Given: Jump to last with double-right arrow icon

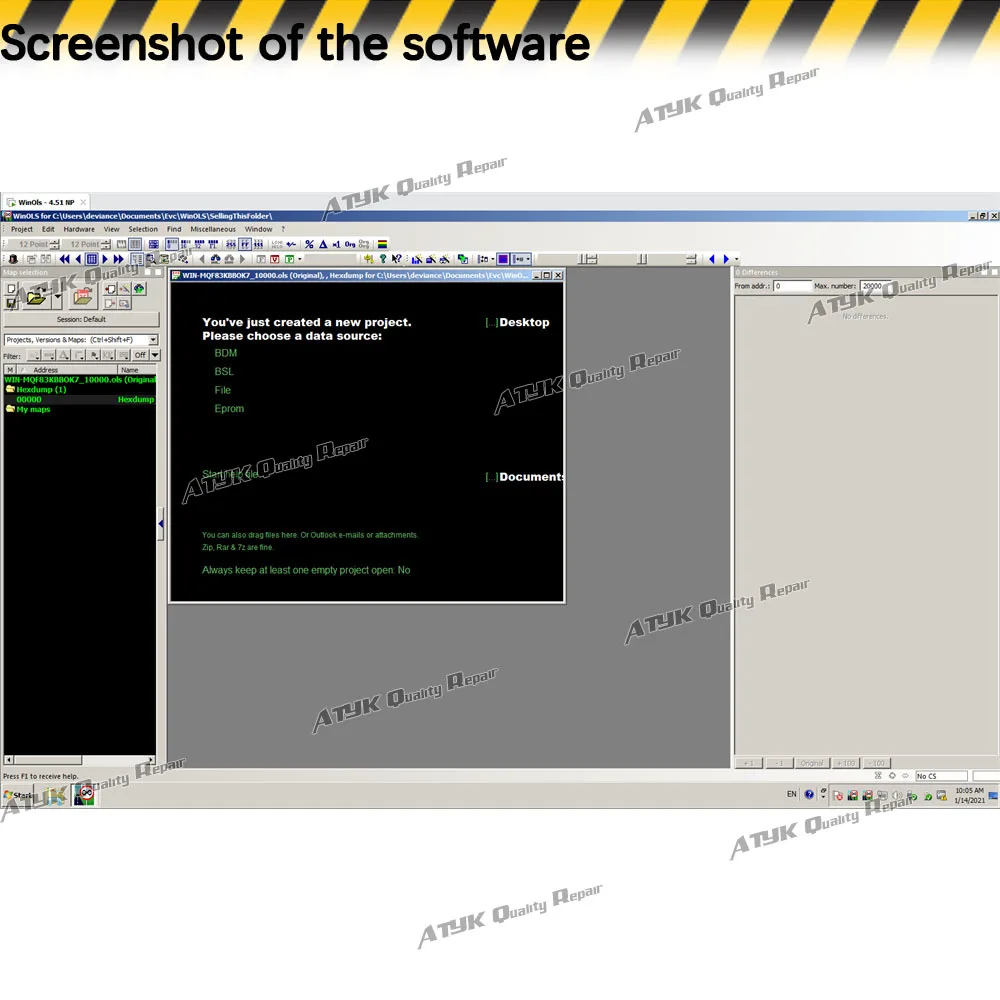Looking at the screenshot, I should pos(119,260).
